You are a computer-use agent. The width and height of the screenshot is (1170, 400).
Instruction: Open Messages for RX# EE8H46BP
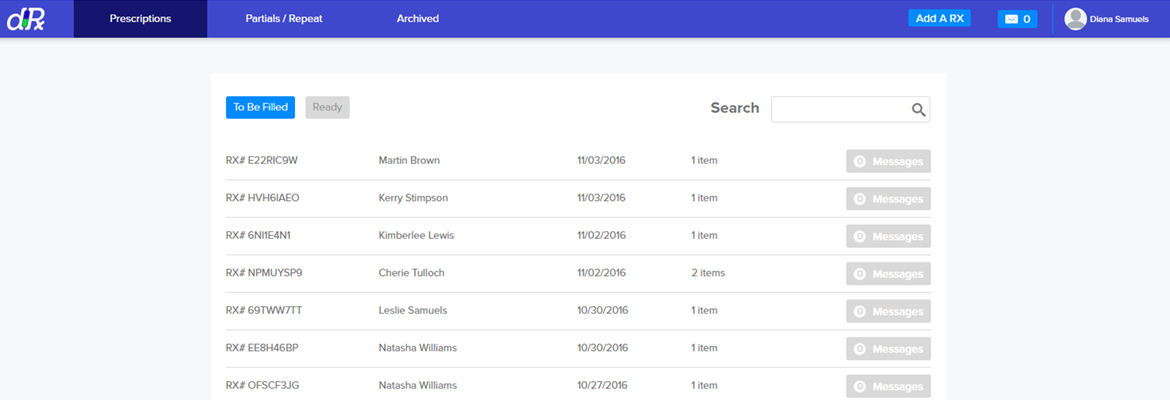pos(888,349)
